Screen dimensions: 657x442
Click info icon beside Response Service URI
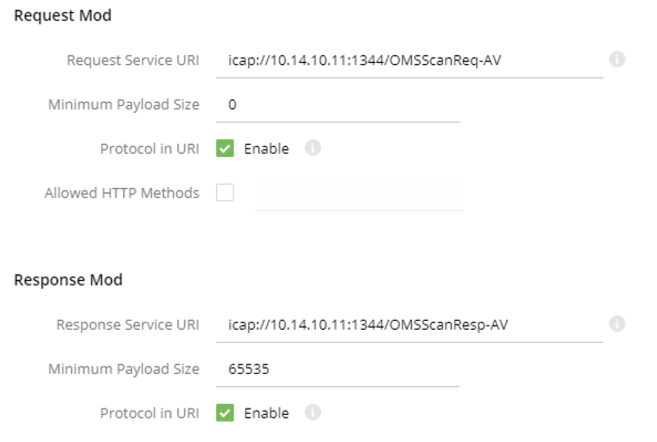[x=617, y=323]
